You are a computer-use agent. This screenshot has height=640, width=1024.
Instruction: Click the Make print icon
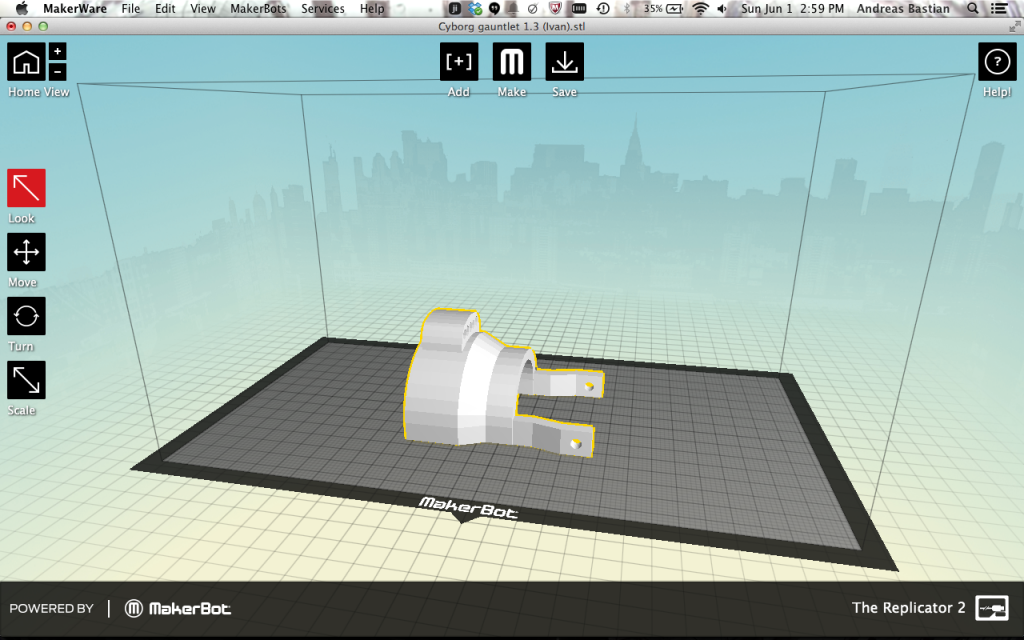click(x=512, y=62)
